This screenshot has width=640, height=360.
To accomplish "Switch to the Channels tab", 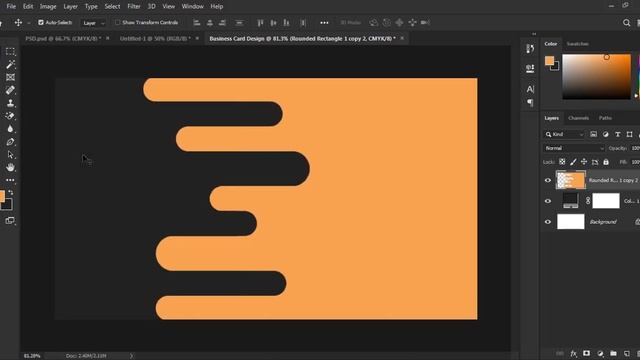I will pyautogui.click(x=578, y=118).
